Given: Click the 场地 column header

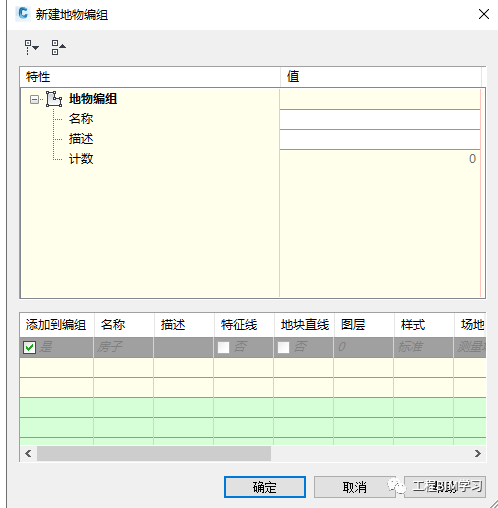Looking at the screenshot, I should (470, 325).
